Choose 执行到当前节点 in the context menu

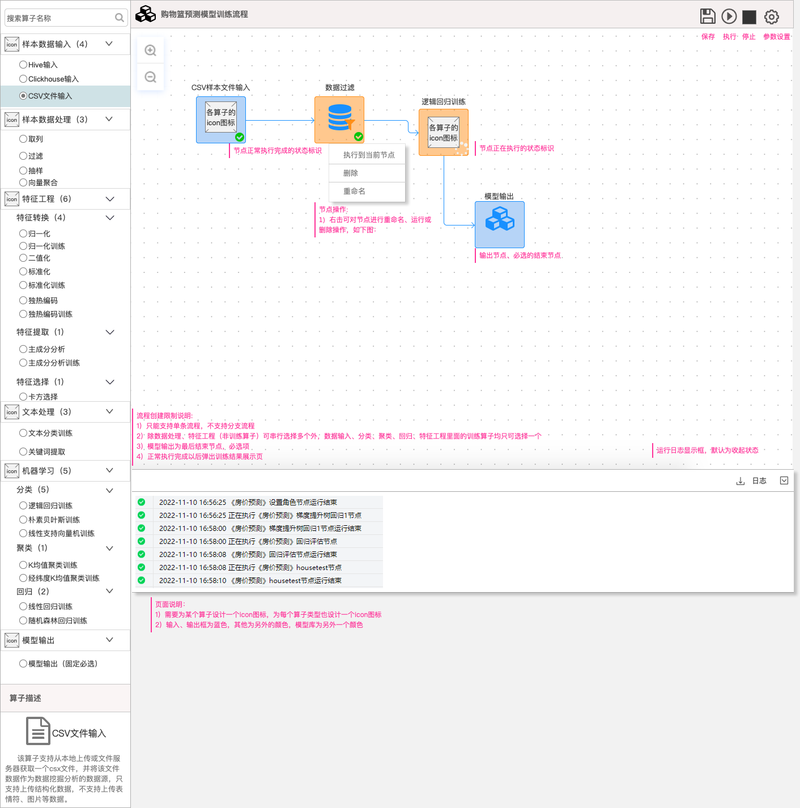pos(367,155)
